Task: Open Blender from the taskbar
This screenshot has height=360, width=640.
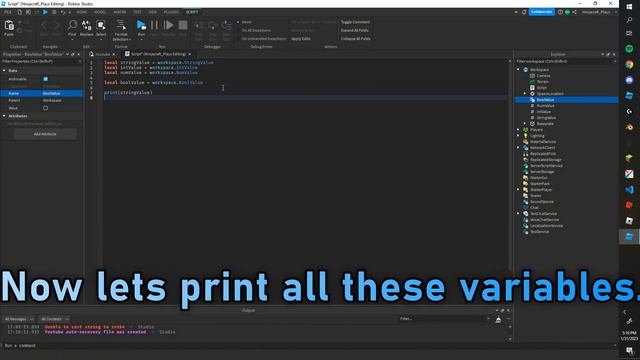Action: 629,127
